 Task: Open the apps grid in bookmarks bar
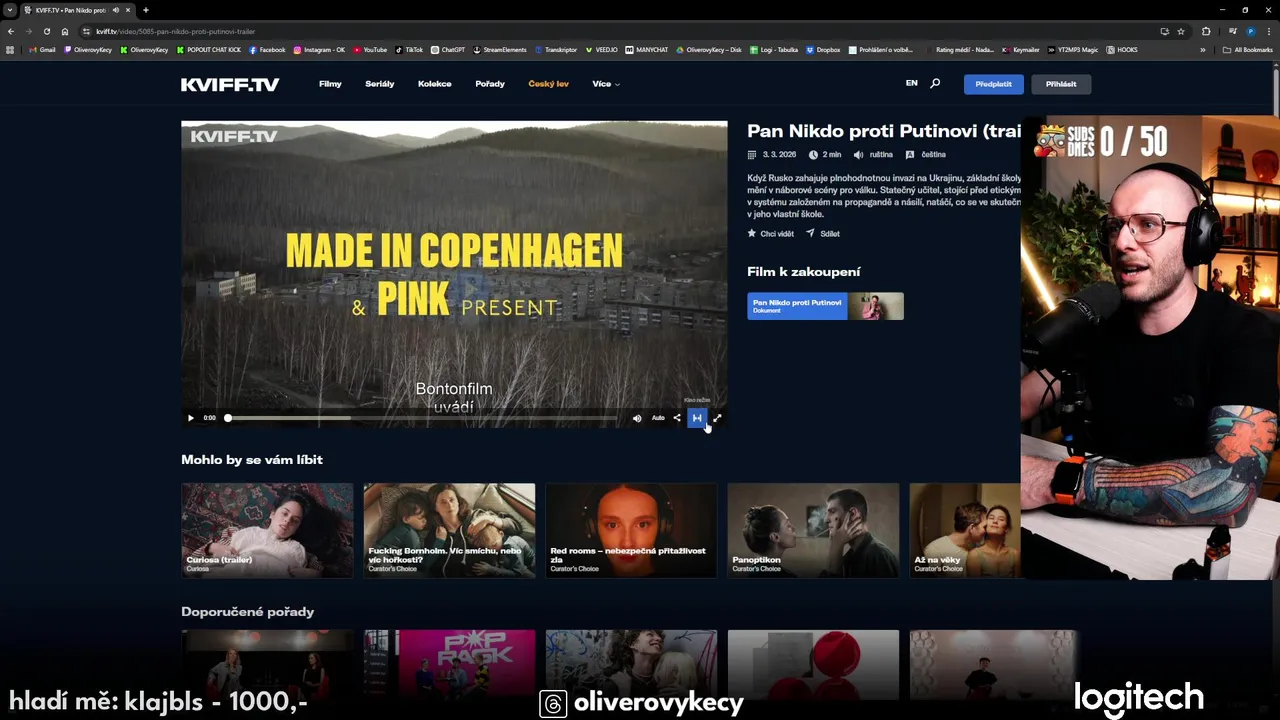click(10, 49)
